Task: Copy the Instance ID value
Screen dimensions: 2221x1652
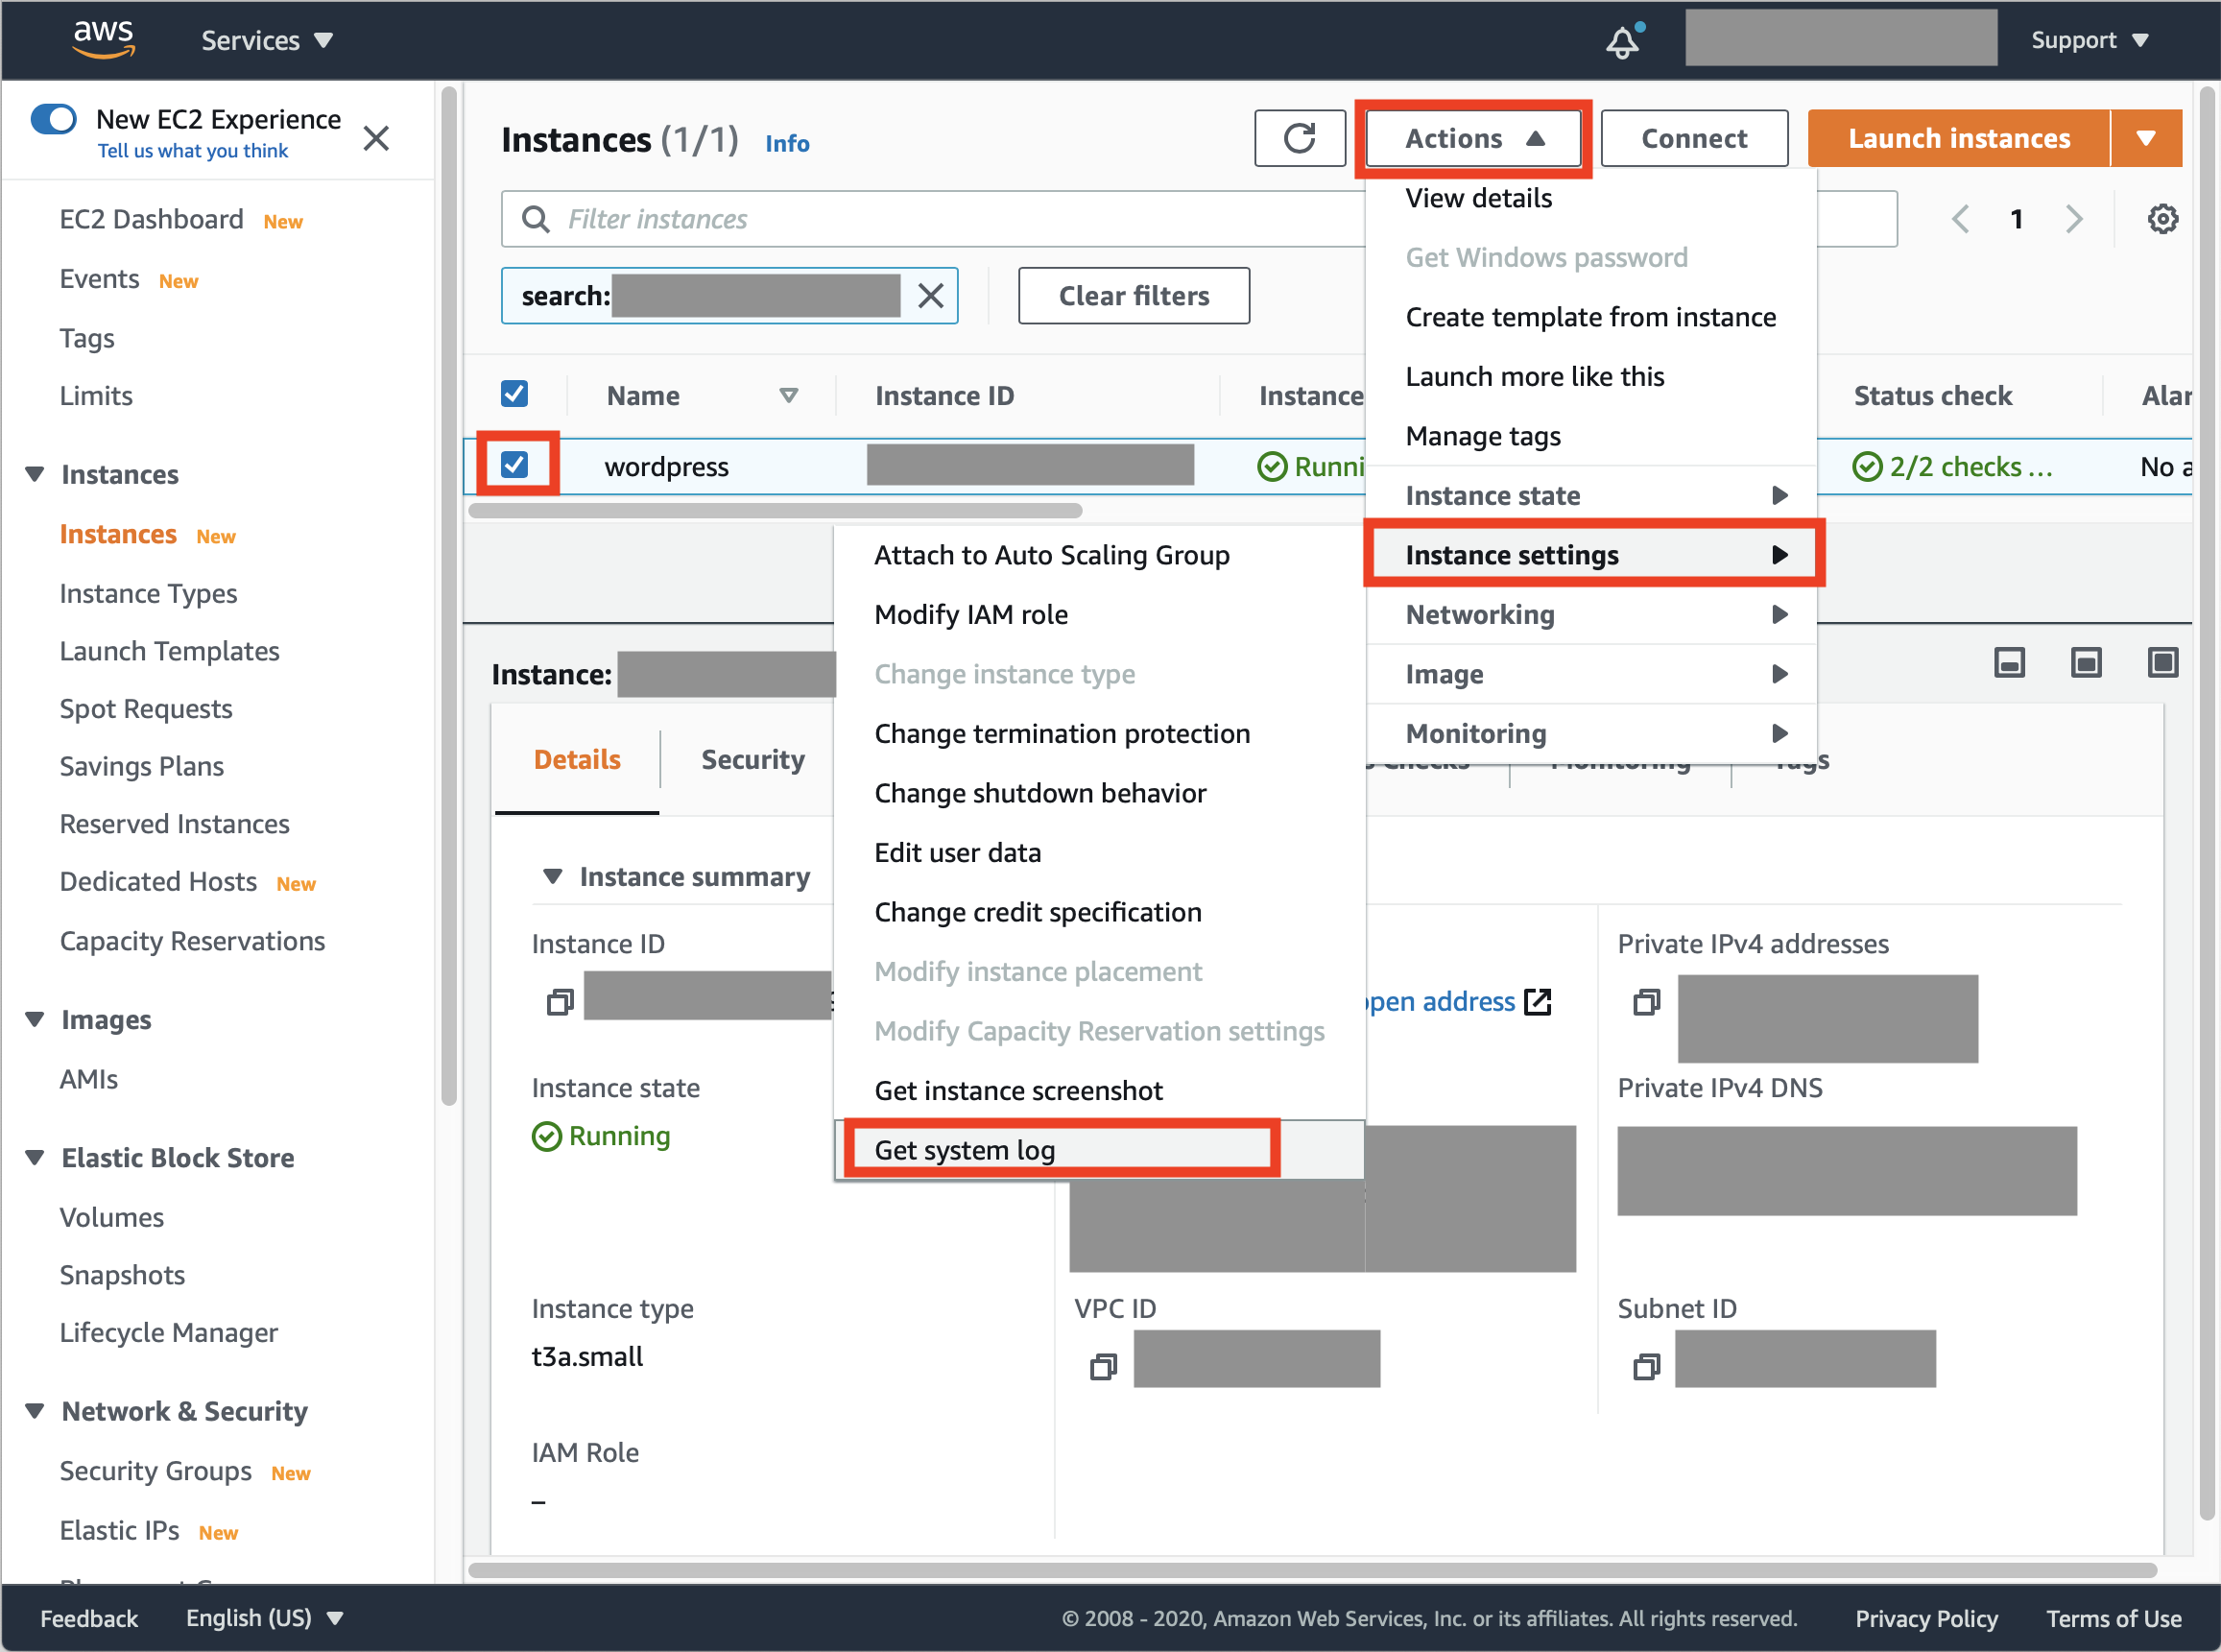Action: pyautogui.click(x=560, y=1001)
